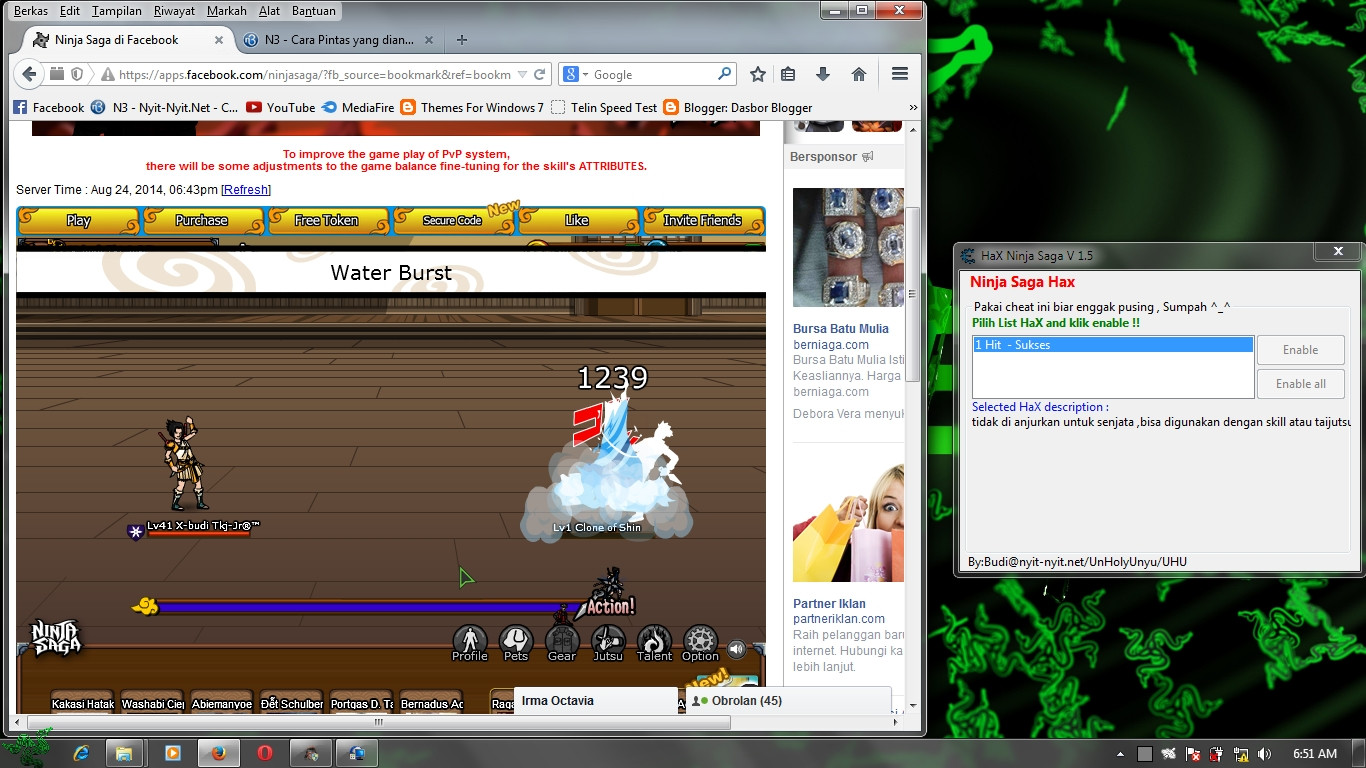Mute game sound with the speaker icon
The width and height of the screenshot is (1366, 768).
click(x=737, y=649)
